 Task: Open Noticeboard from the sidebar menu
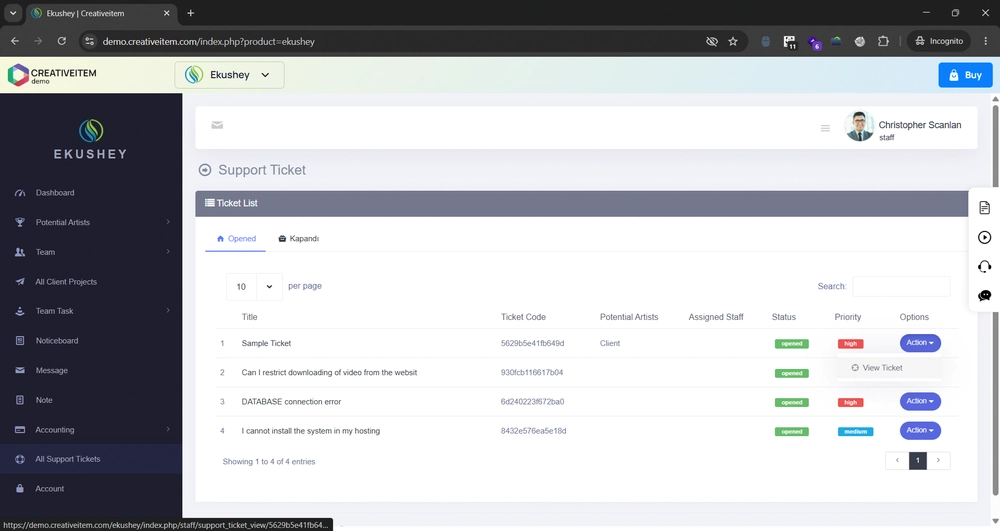(x=57, y=340)
